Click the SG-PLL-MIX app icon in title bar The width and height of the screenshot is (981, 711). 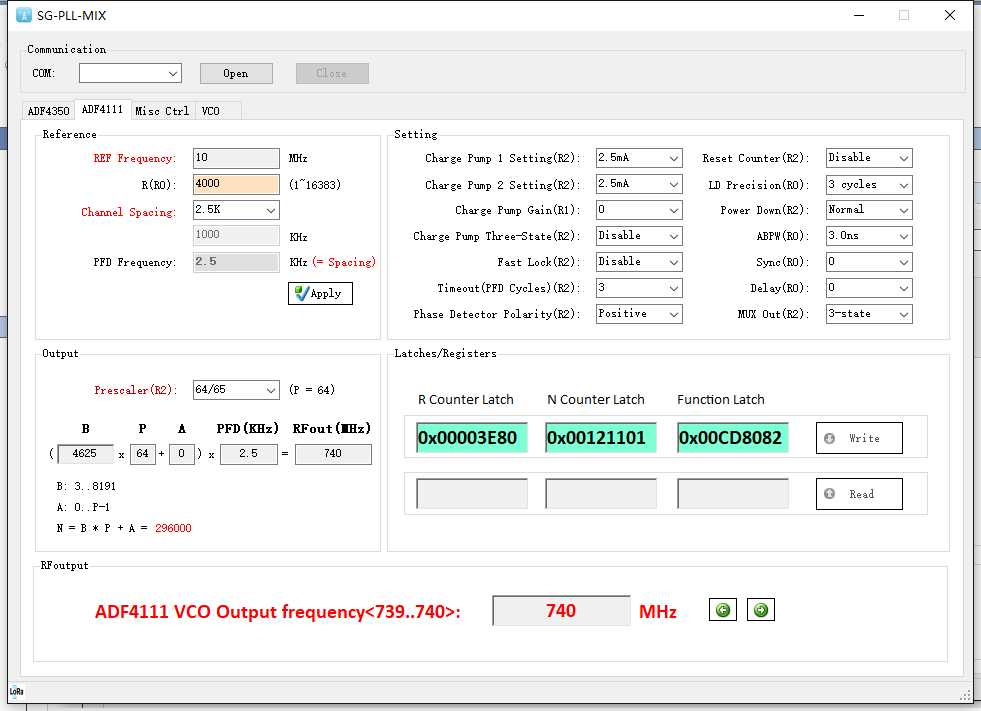pos(23,15)
